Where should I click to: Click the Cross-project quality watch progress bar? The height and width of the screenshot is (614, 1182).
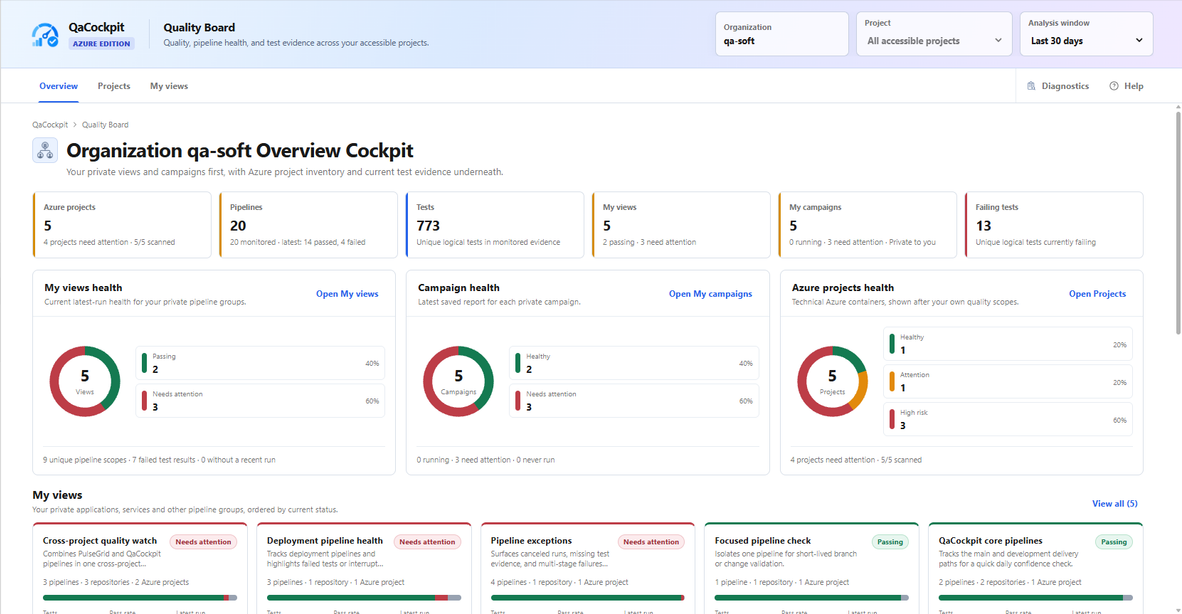tap(140, 597)
